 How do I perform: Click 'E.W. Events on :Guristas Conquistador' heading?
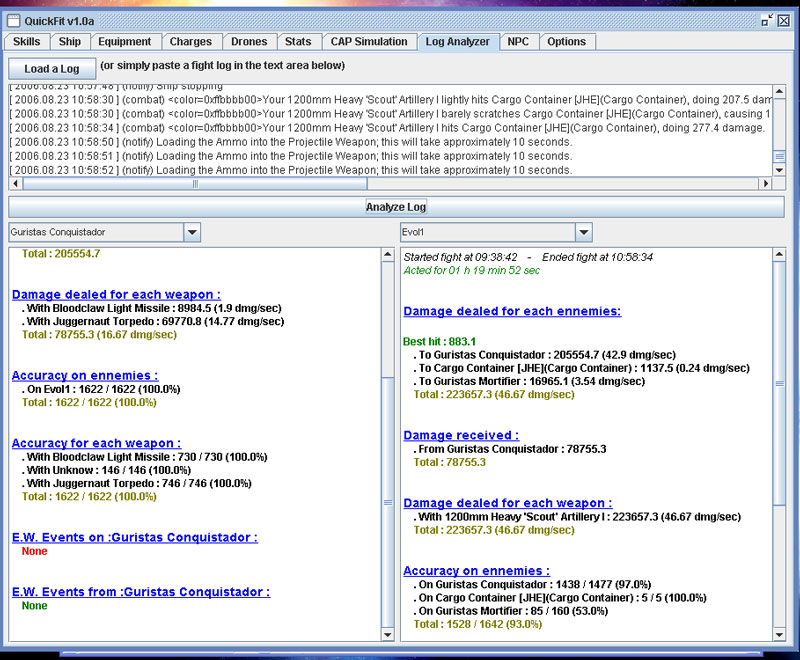[x=134, y=537]
